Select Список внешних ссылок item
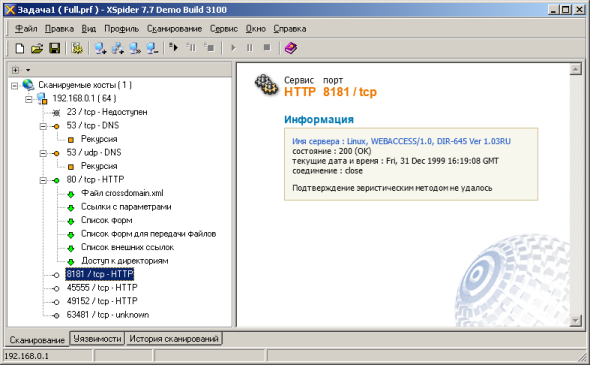 tap(127, 247)
